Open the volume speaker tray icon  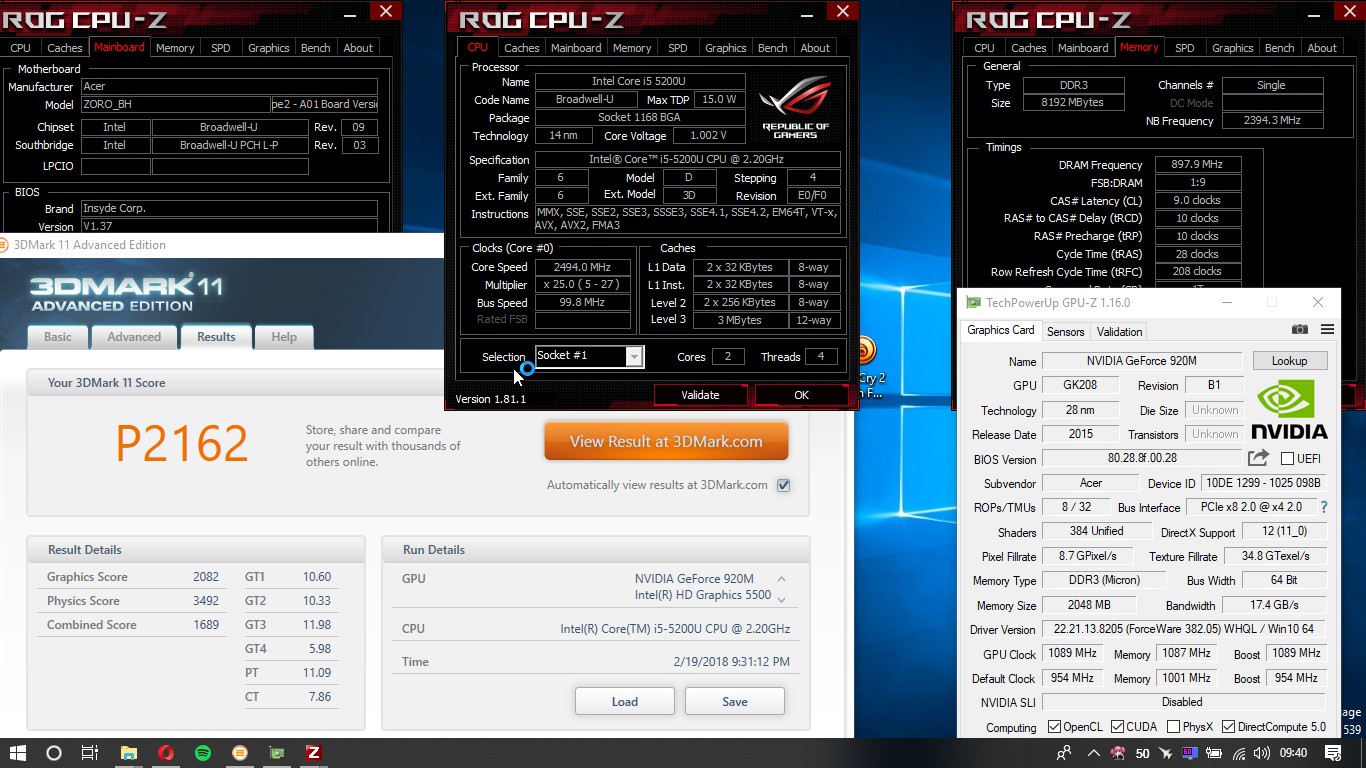pos(1262,753)
